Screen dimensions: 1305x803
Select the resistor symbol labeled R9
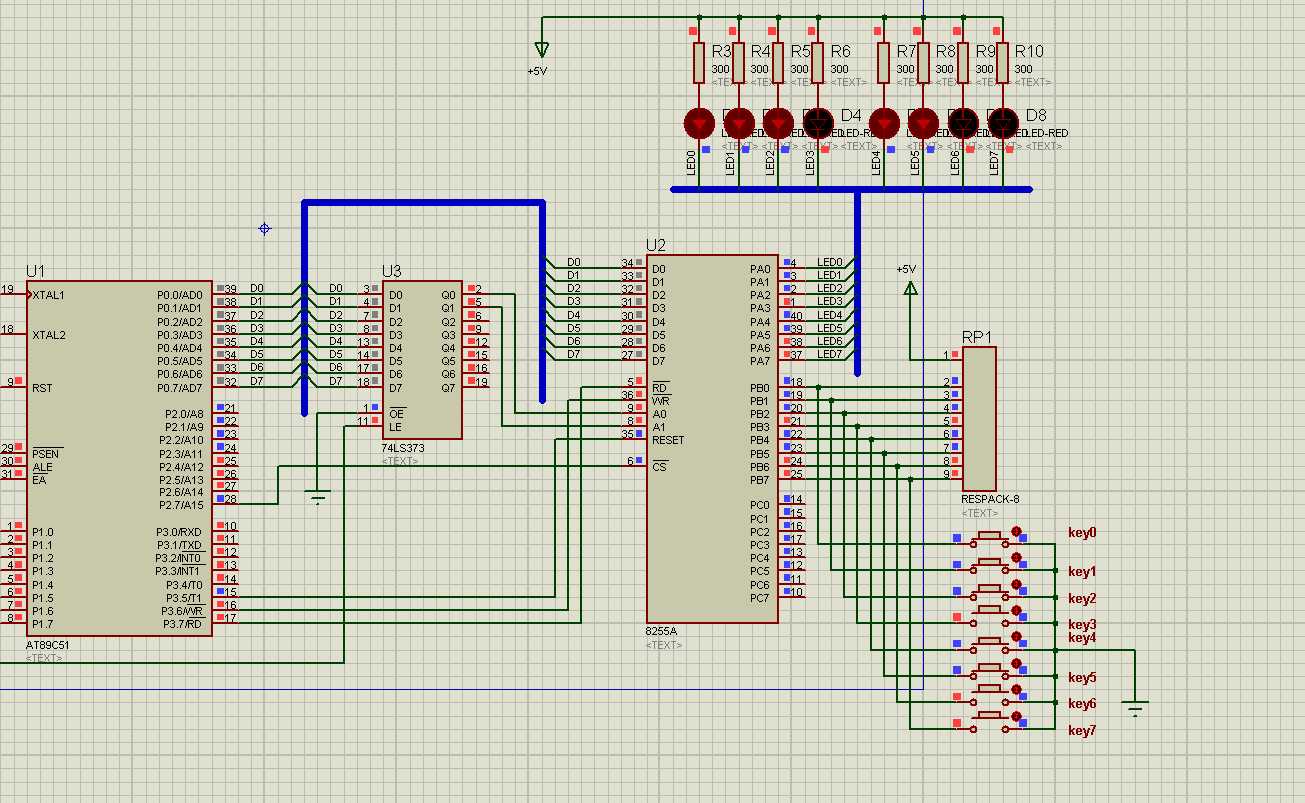(x=963, y=62)
